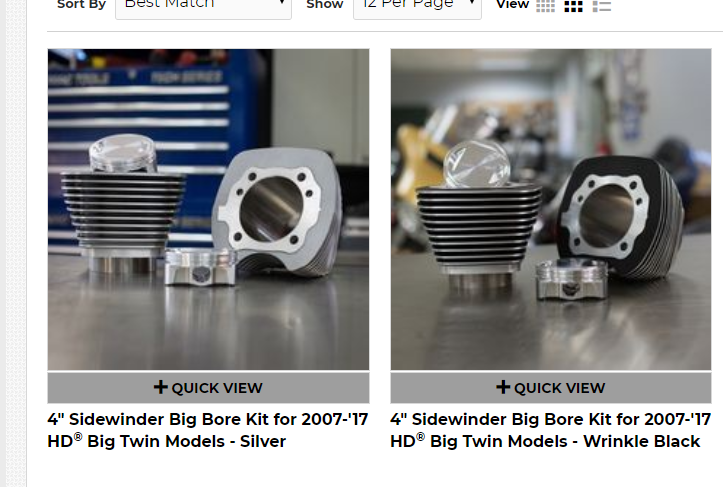Click the Show label
Image resolution: width=723 pixels, height=487 pixels.
click(x=325, y=5)
